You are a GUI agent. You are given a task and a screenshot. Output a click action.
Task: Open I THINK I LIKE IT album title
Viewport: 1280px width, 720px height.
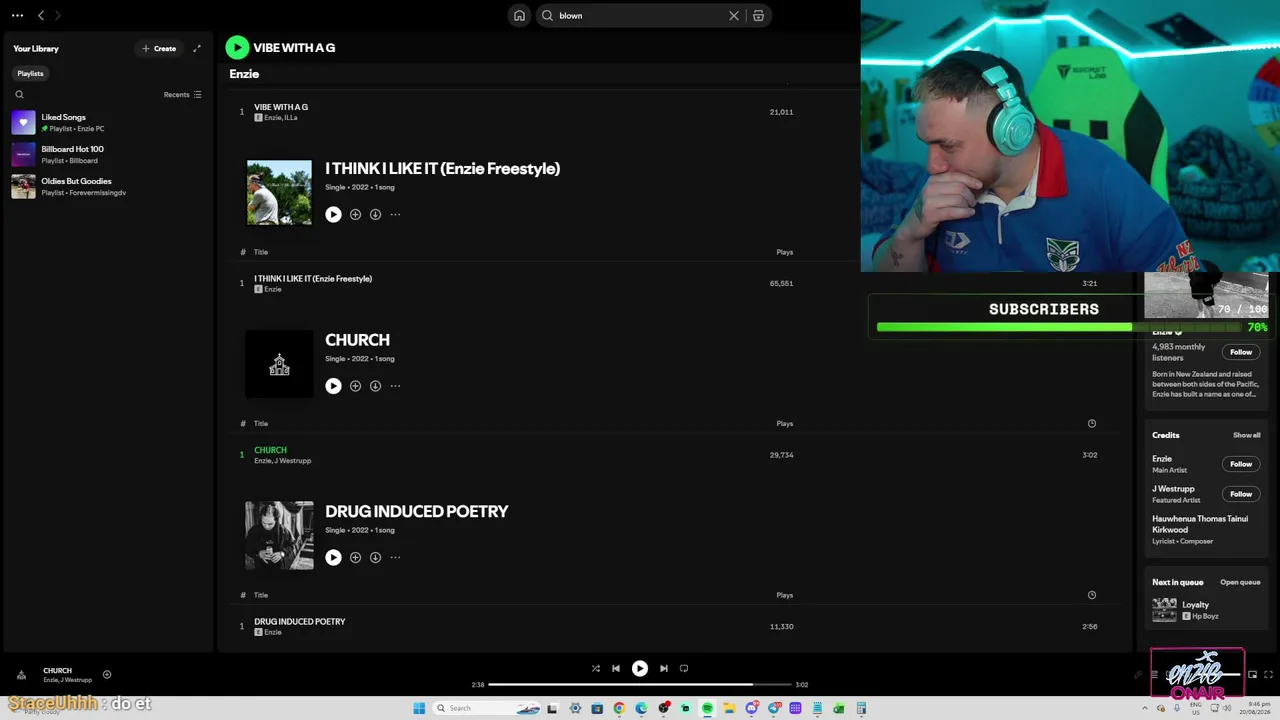point(442,168)
